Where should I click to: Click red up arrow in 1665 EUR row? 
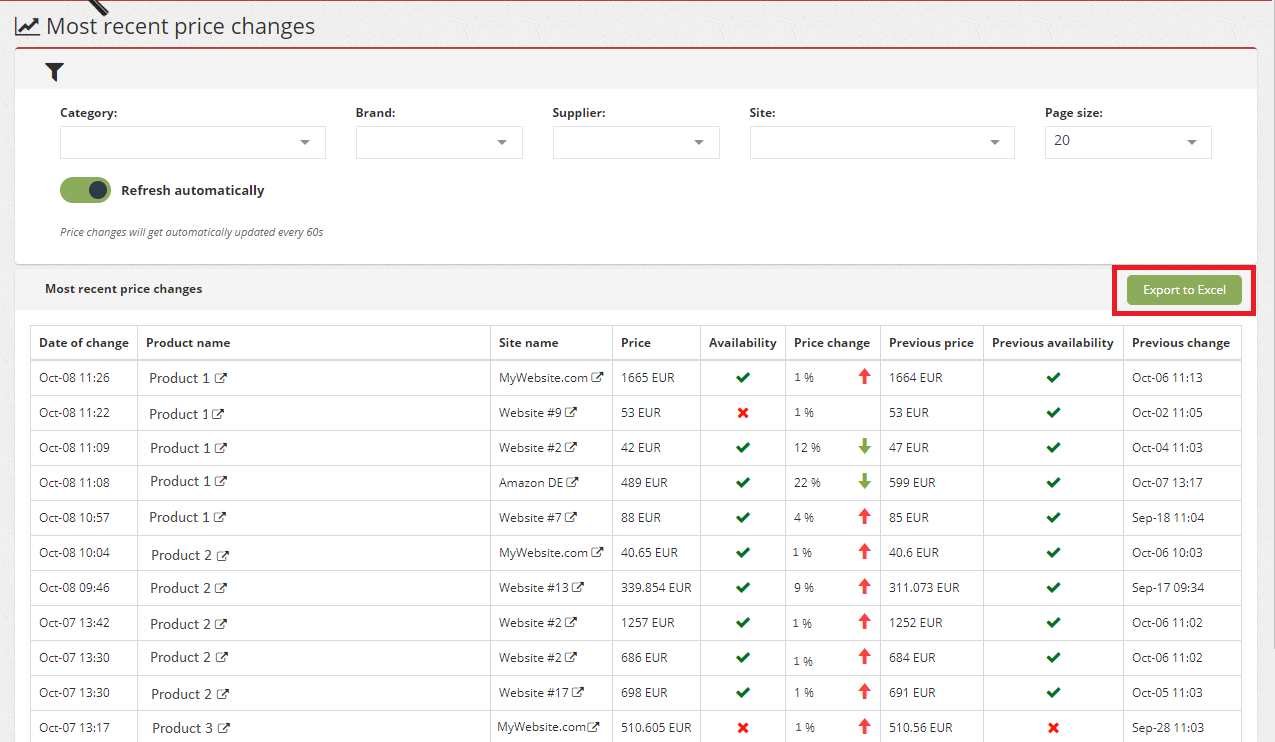(x=865, y=377)
